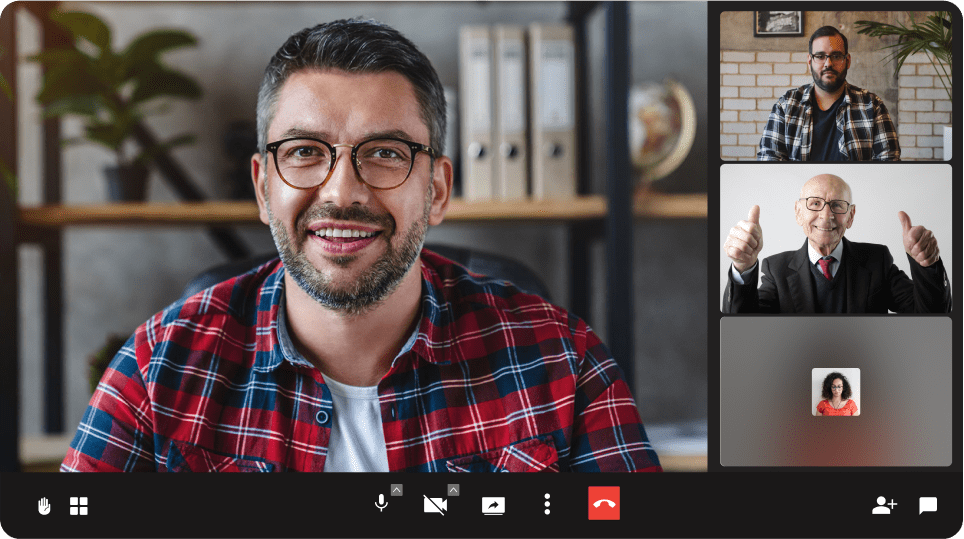Select the thumbs-up participant's video thumbnail
This screenshot has height=539, width=964.
coord(835,239)
